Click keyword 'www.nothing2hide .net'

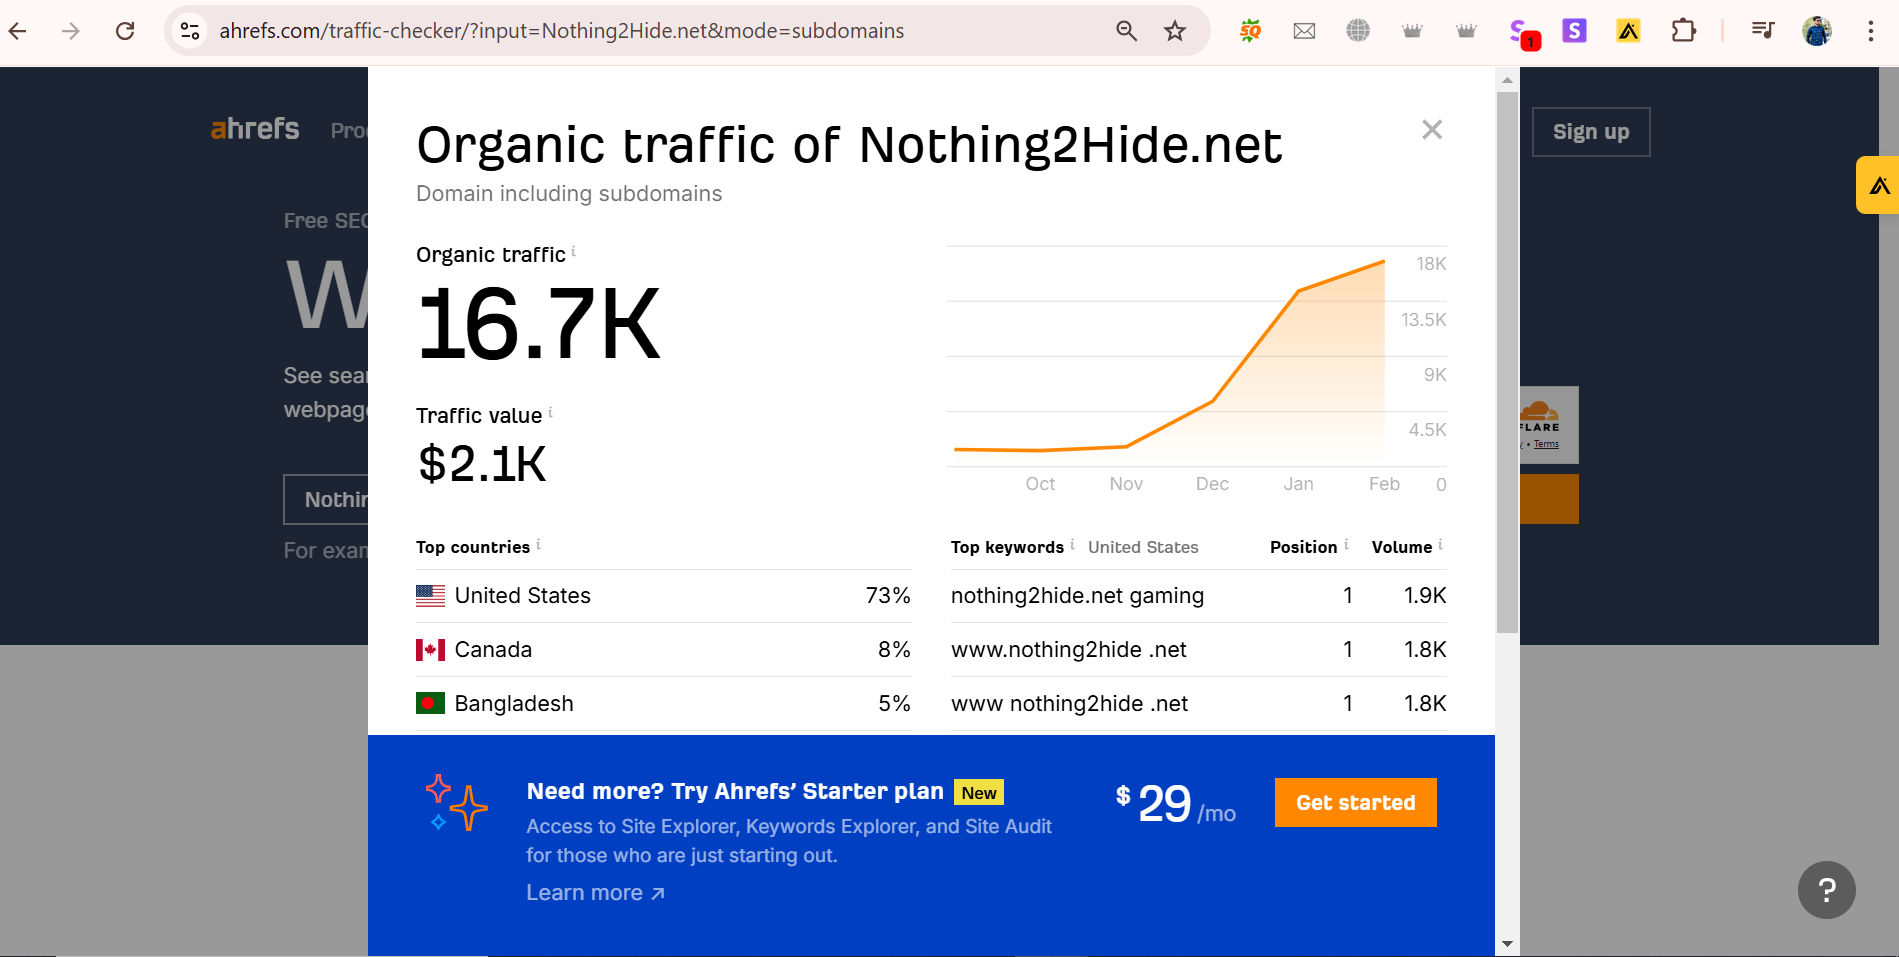click(1068, 650)
